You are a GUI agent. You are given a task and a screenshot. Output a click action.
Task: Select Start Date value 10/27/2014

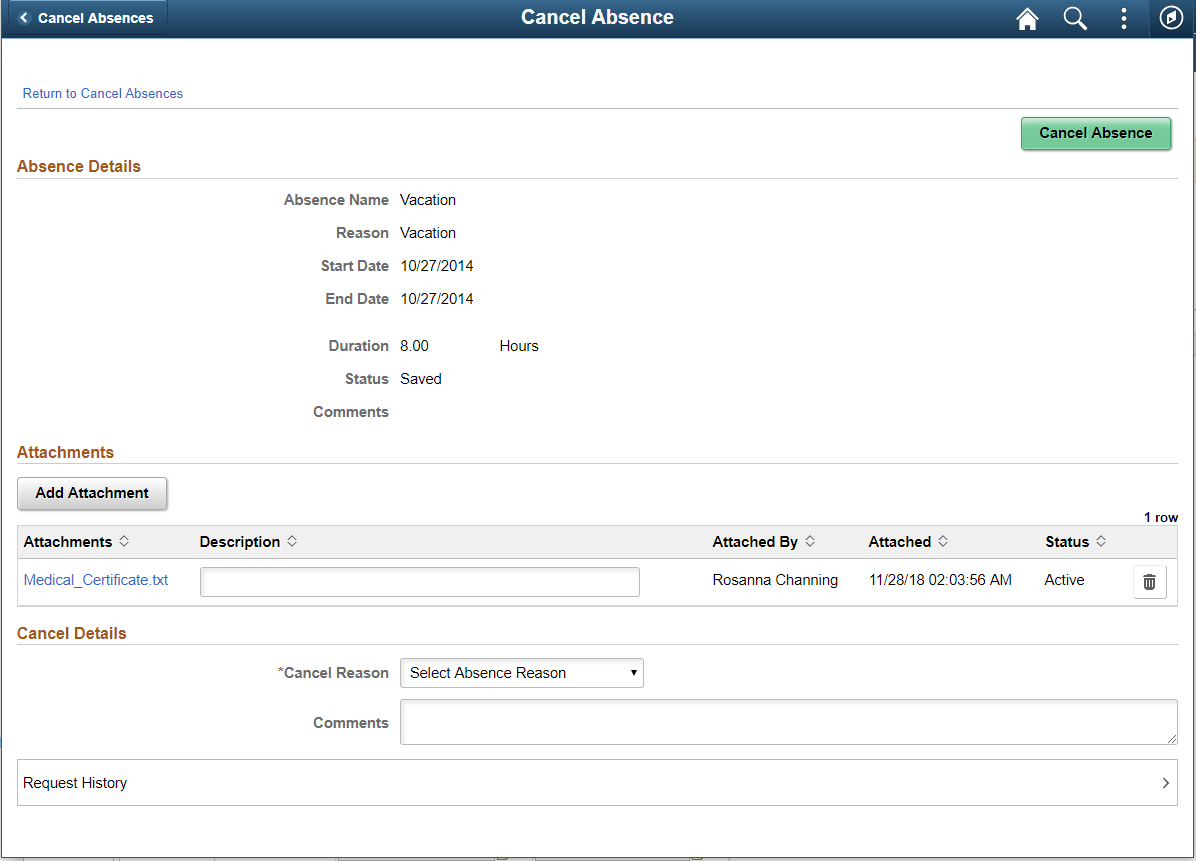click(436, 265)
